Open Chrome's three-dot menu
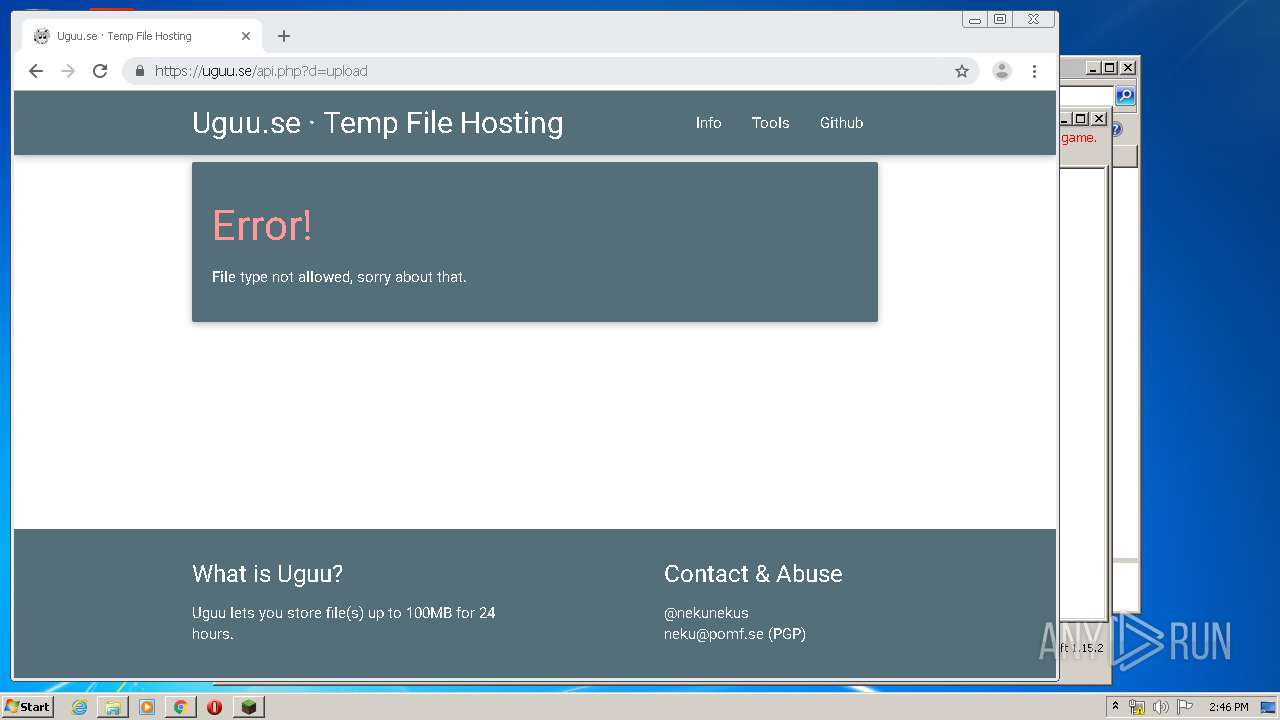The height and width of the screenshot is (720, 1280). (1034, 71)
